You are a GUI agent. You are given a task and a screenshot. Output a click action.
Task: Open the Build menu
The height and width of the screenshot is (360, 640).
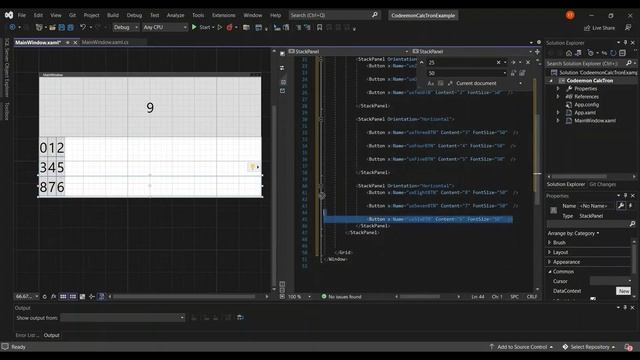coord(113,15)
